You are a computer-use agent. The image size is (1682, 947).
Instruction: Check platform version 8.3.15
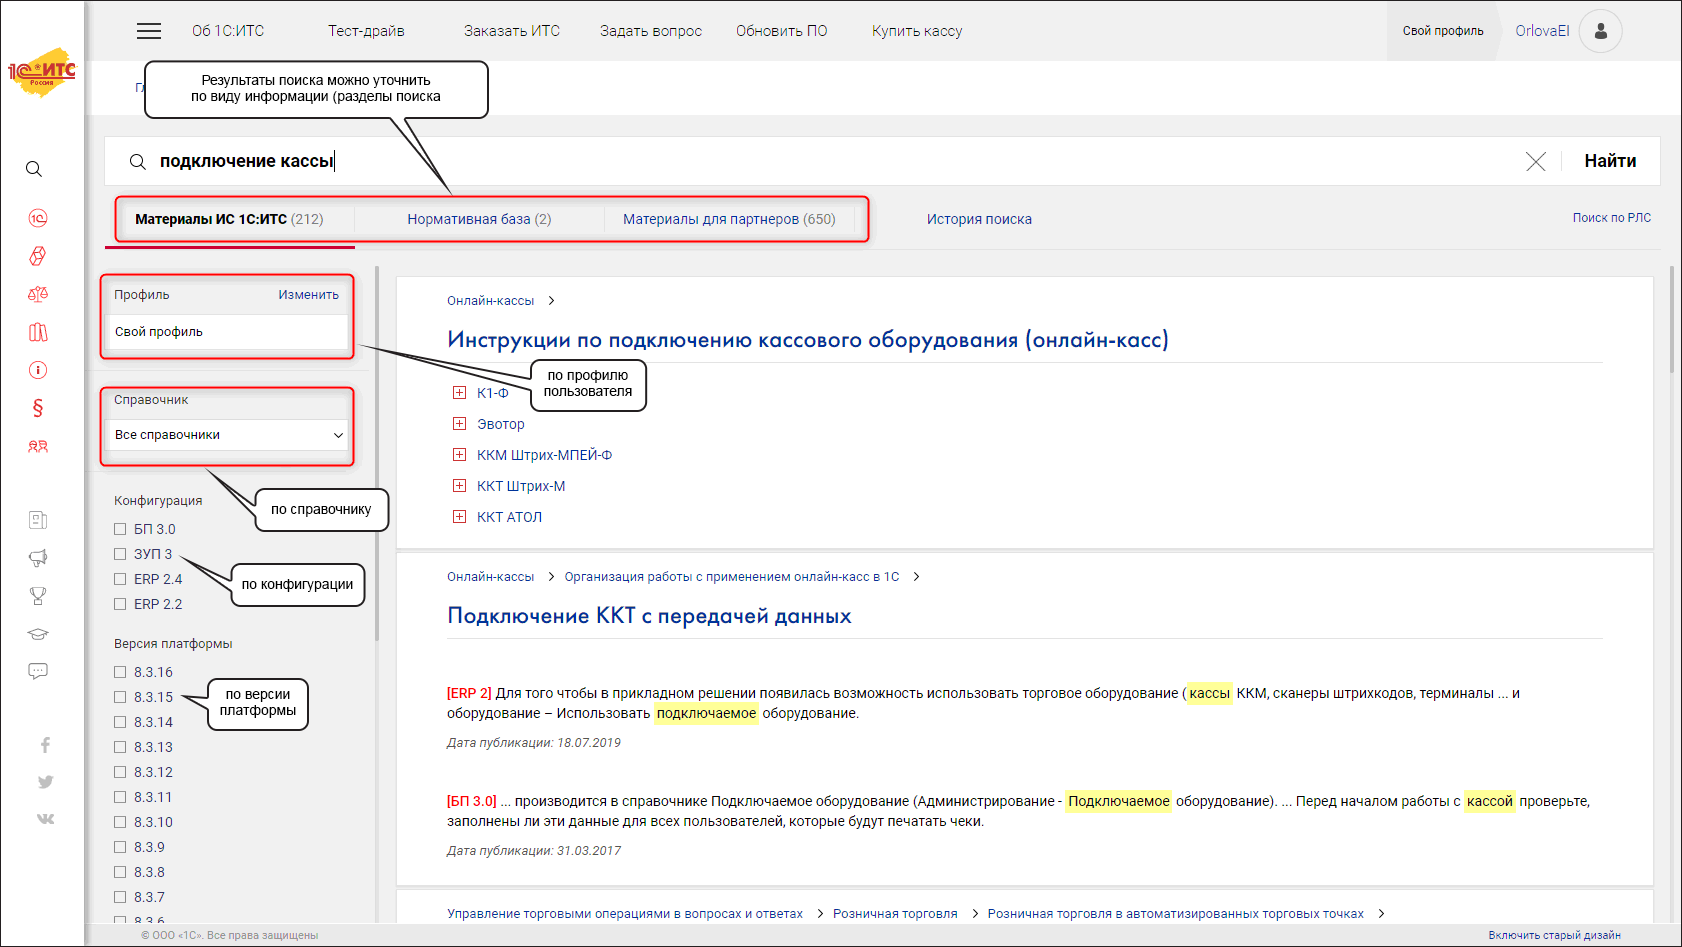120,697
